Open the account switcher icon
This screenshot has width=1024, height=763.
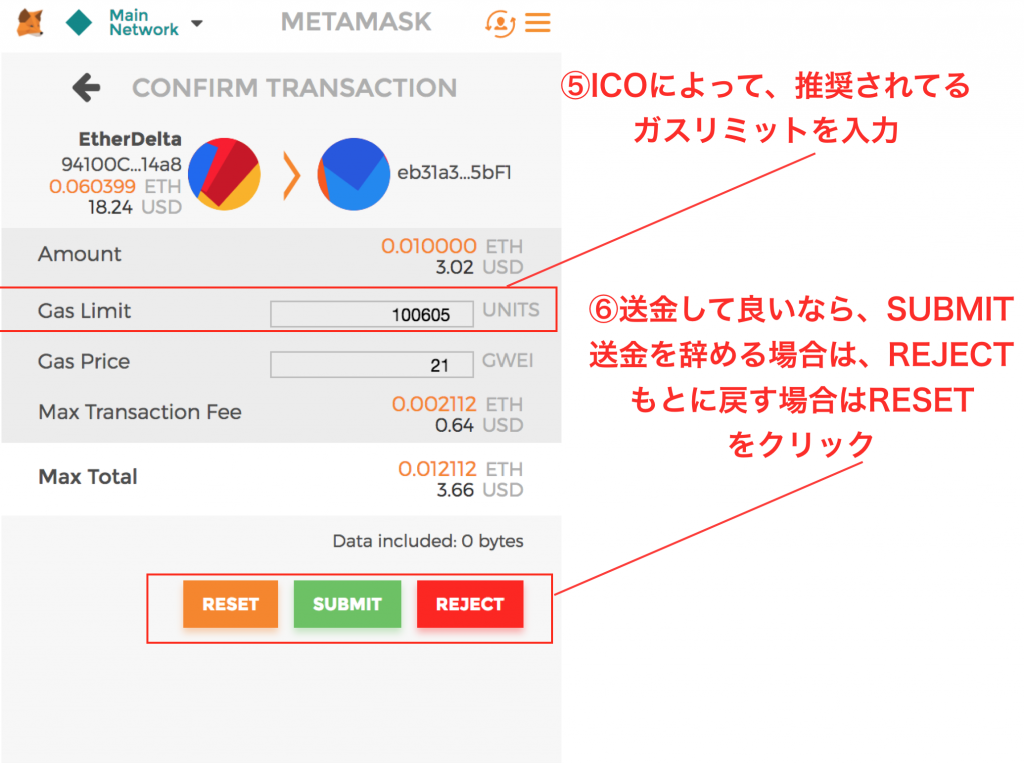[x=499, y=22]
